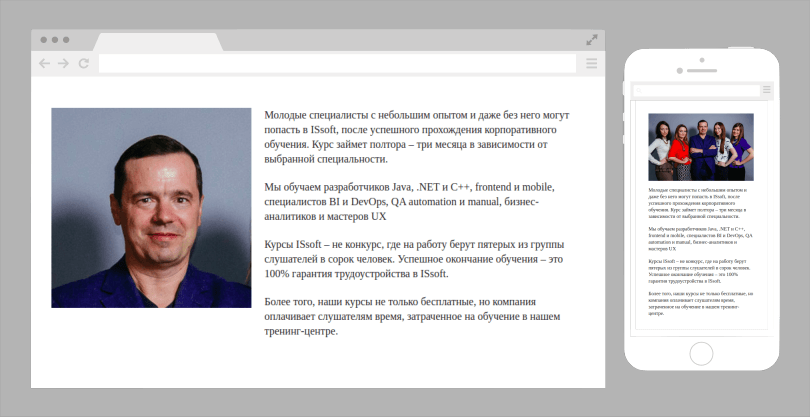
Task: Click the paragraph starting "Молодые специалисты с небольшим"
Action: pyautogui.click(x=417, y=137)
